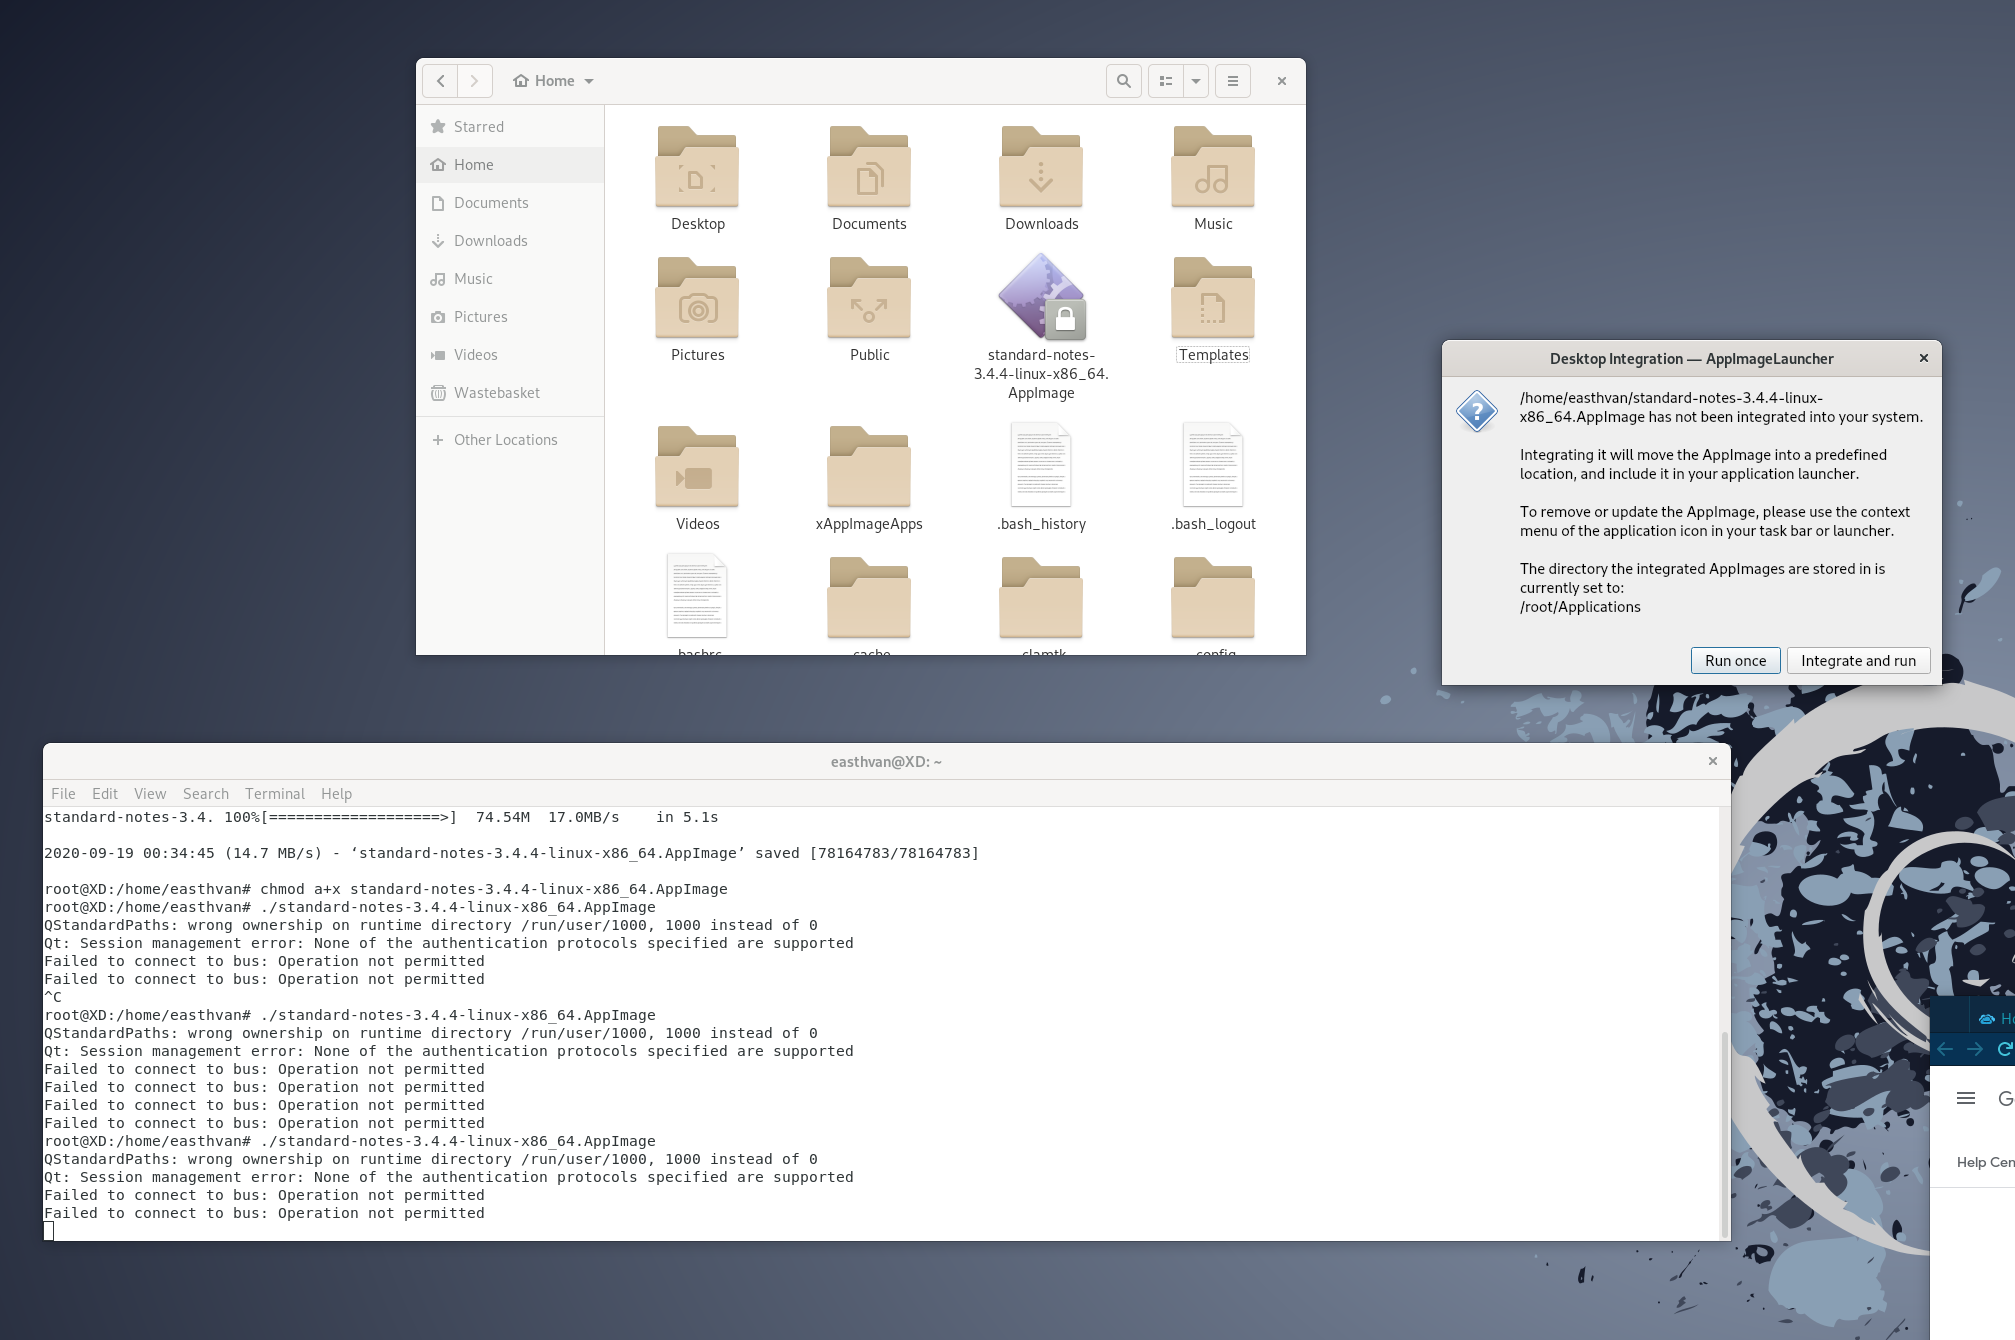Select the Public folder icon
The height and width of the screenshot is (1340, 2015).
[x=869, y=298]
